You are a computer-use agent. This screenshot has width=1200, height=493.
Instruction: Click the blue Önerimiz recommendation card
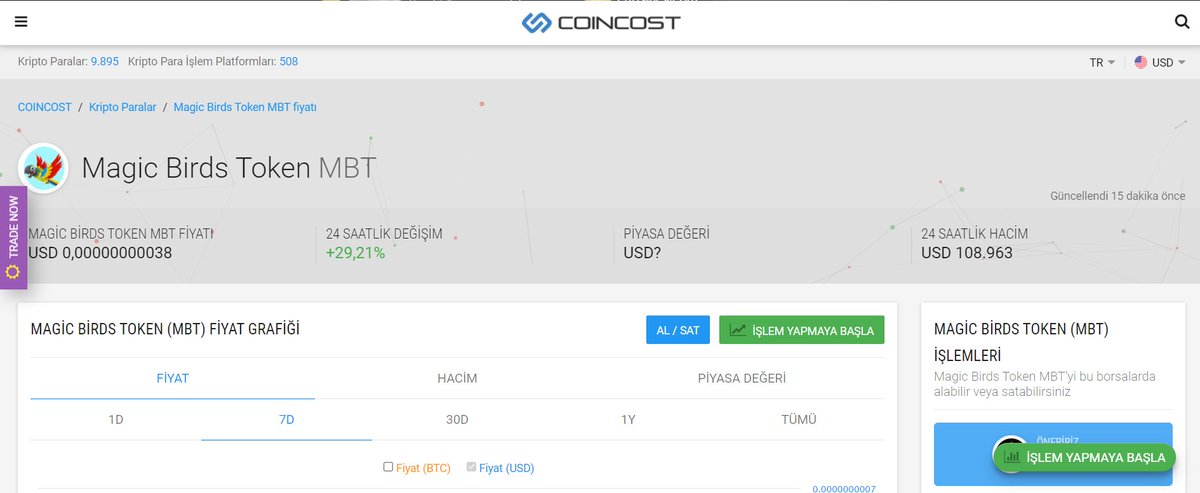point(1053,454)
